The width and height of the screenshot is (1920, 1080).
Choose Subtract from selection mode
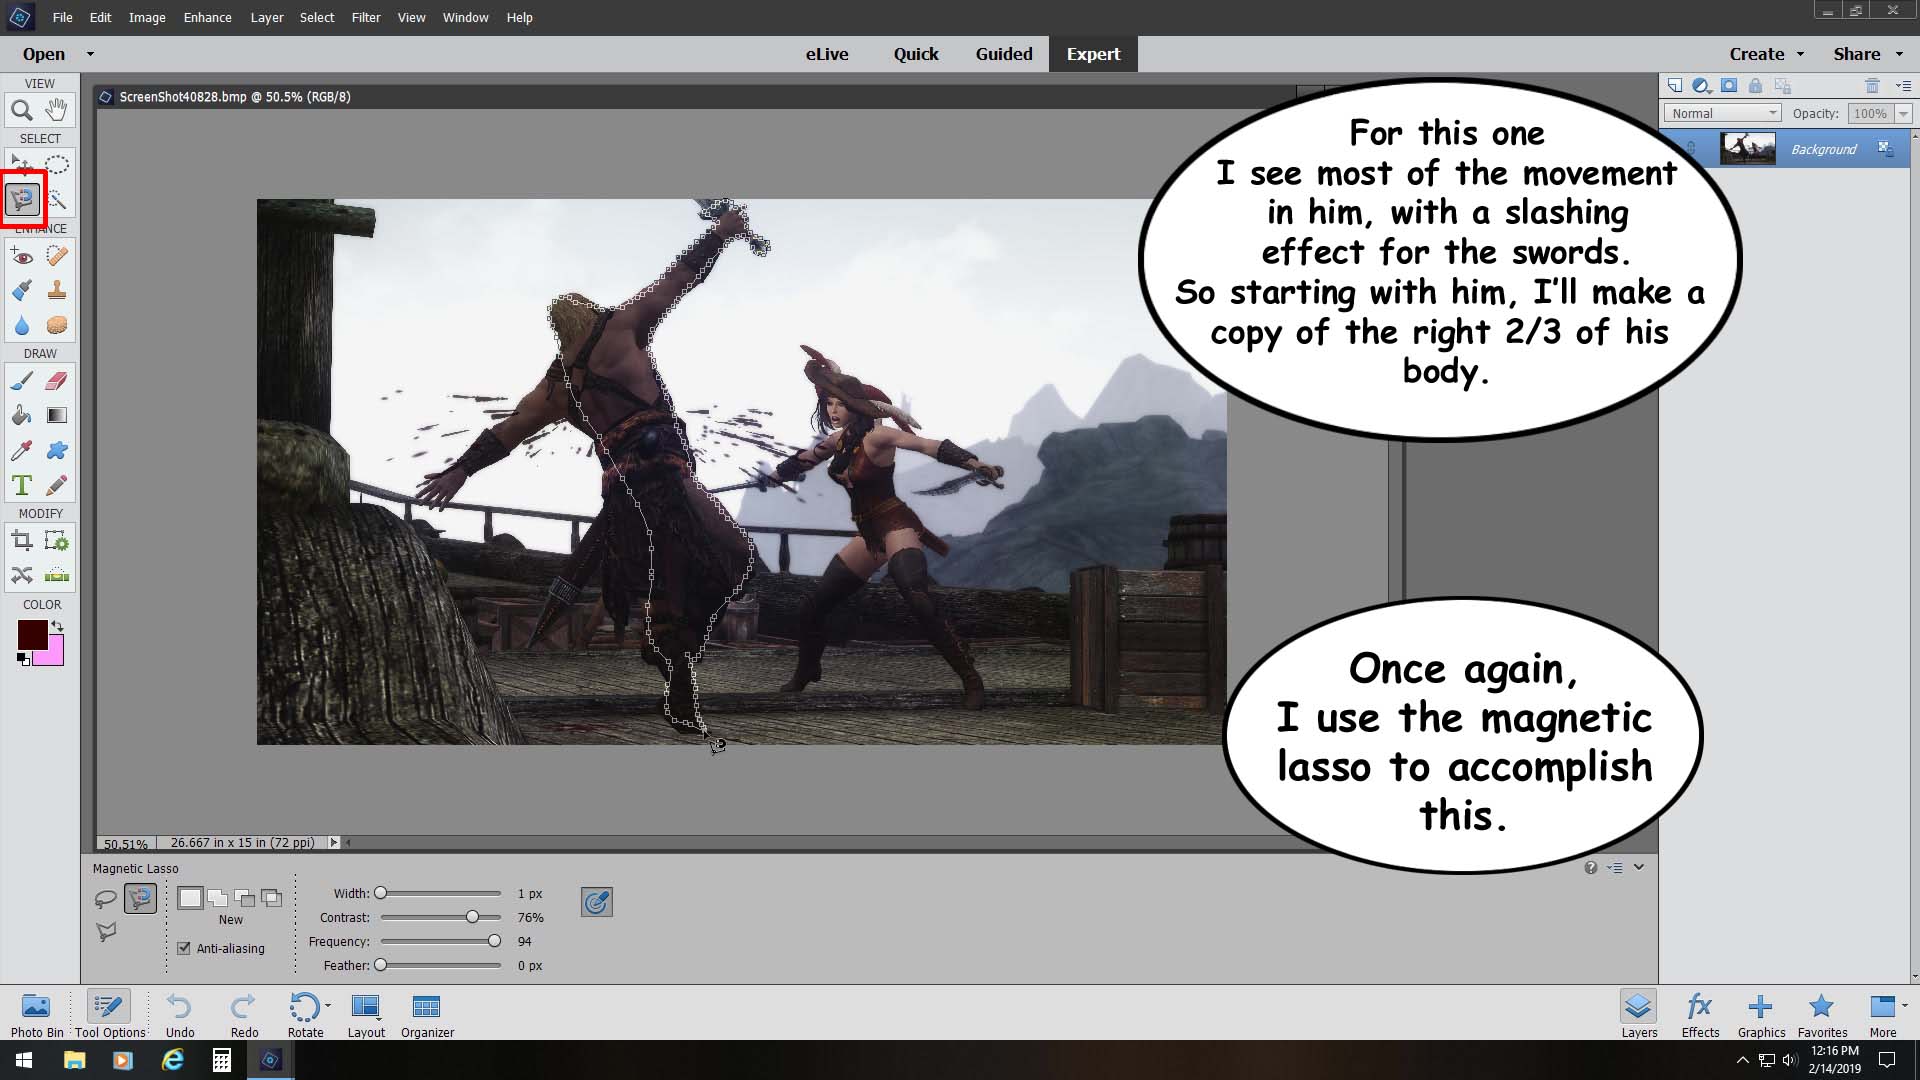(x=245, y=897)
